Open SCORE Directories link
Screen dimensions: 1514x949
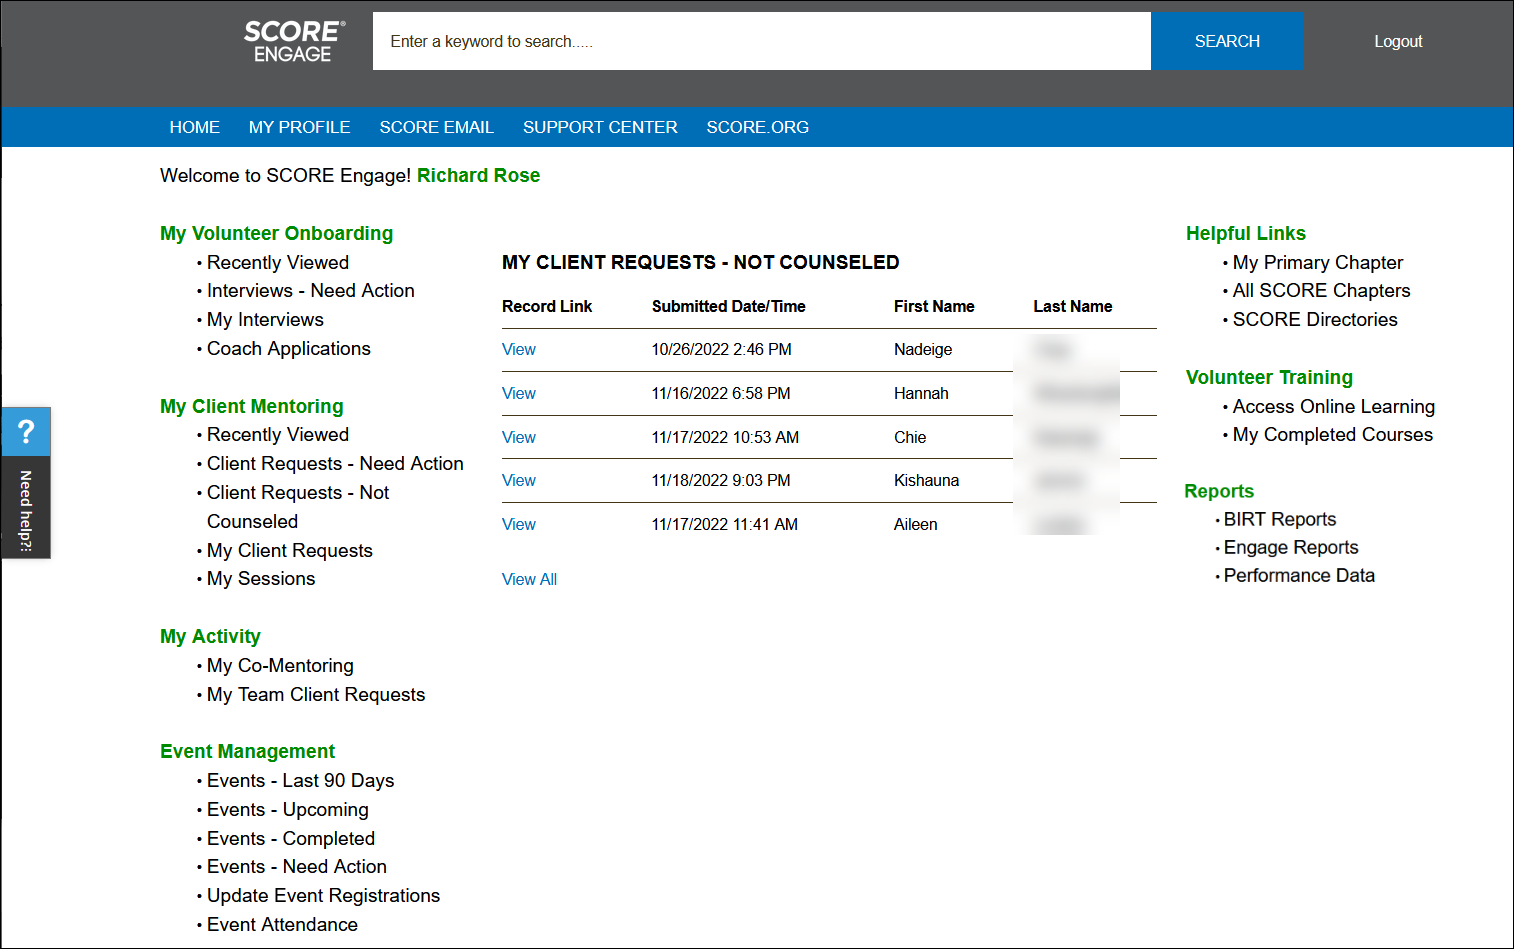1315,319
